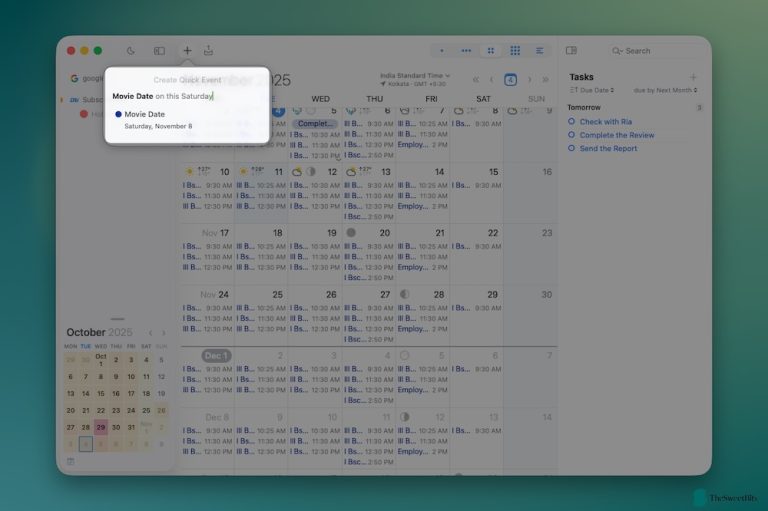Select the four-dot quarter view icon

click(x=491, y=50)
